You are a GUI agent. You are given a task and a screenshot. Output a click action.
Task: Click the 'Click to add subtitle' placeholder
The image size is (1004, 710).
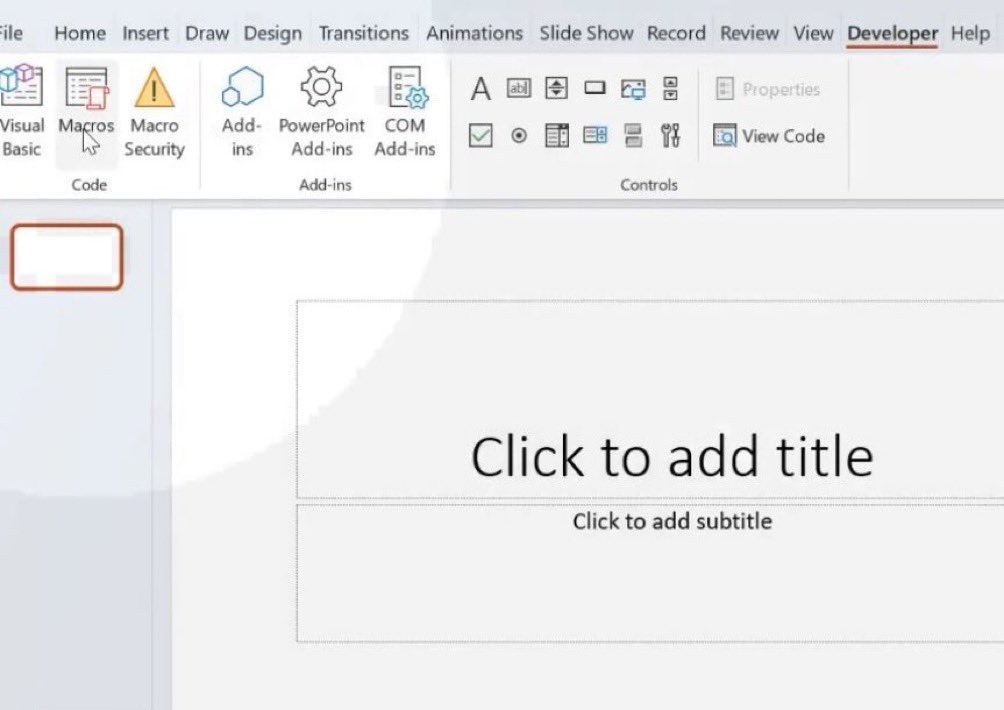pyautogui.click(x=650, y=573)
